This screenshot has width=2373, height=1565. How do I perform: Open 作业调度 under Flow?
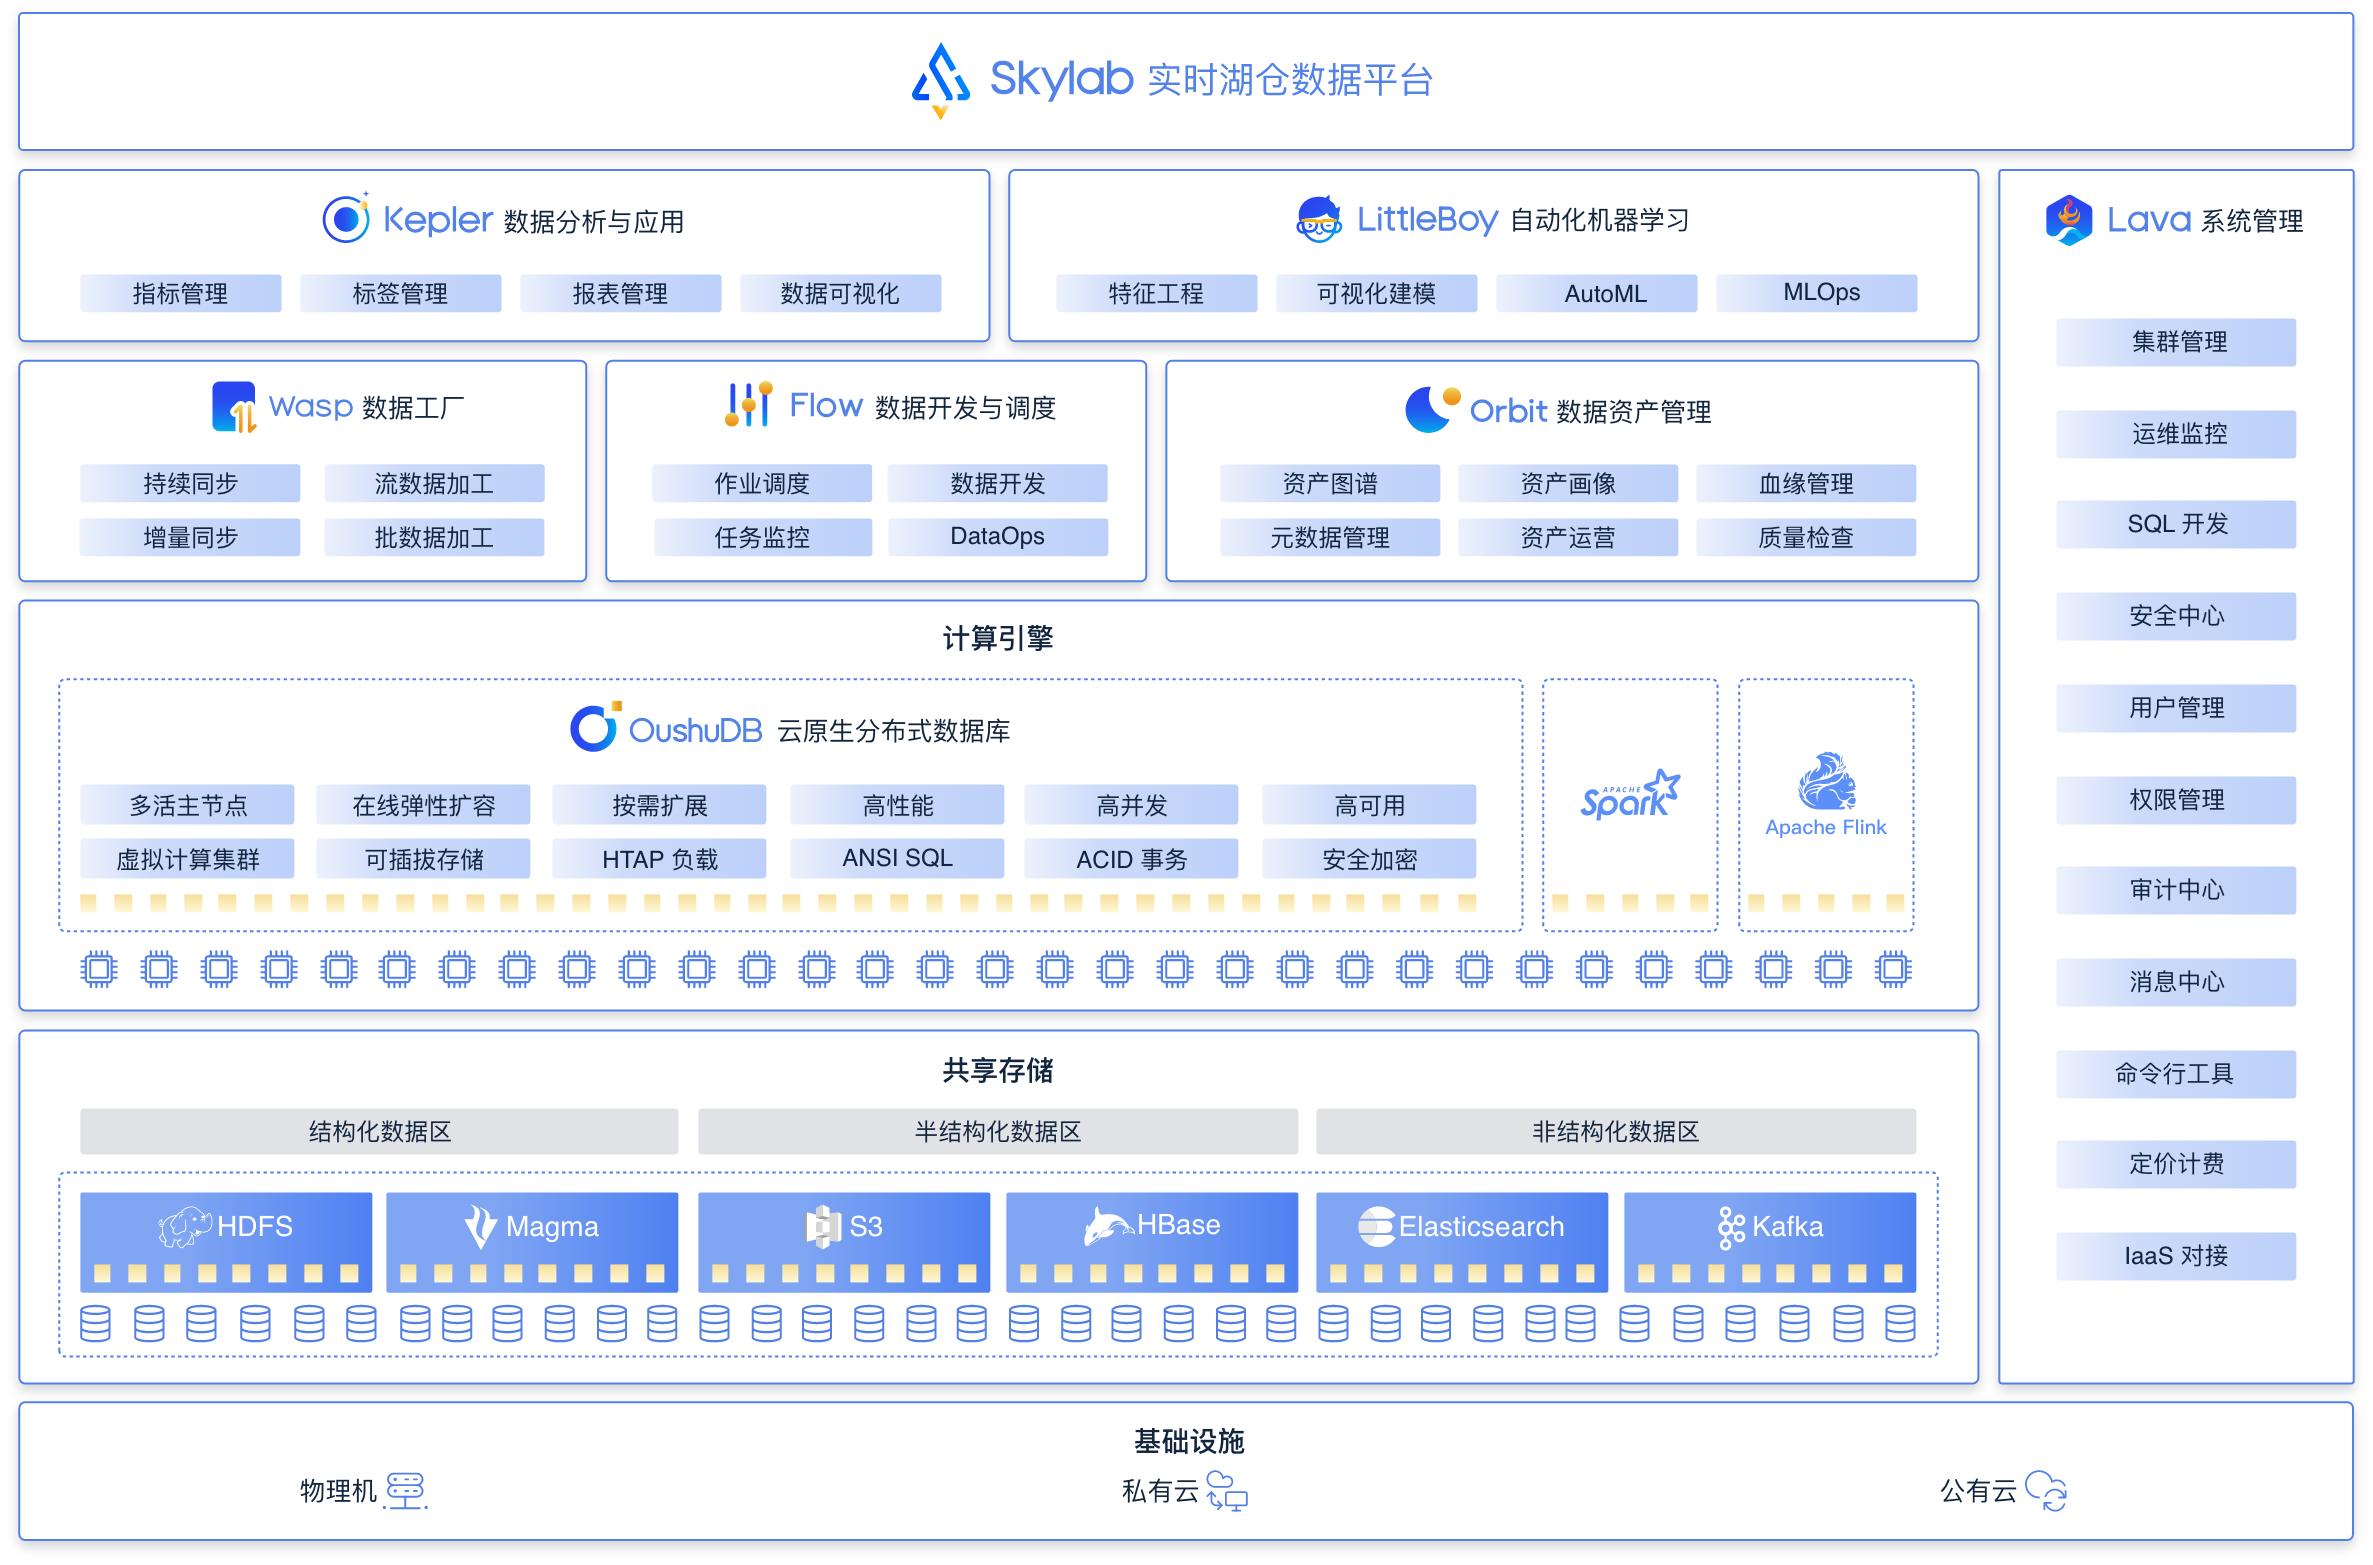point(762,483)
